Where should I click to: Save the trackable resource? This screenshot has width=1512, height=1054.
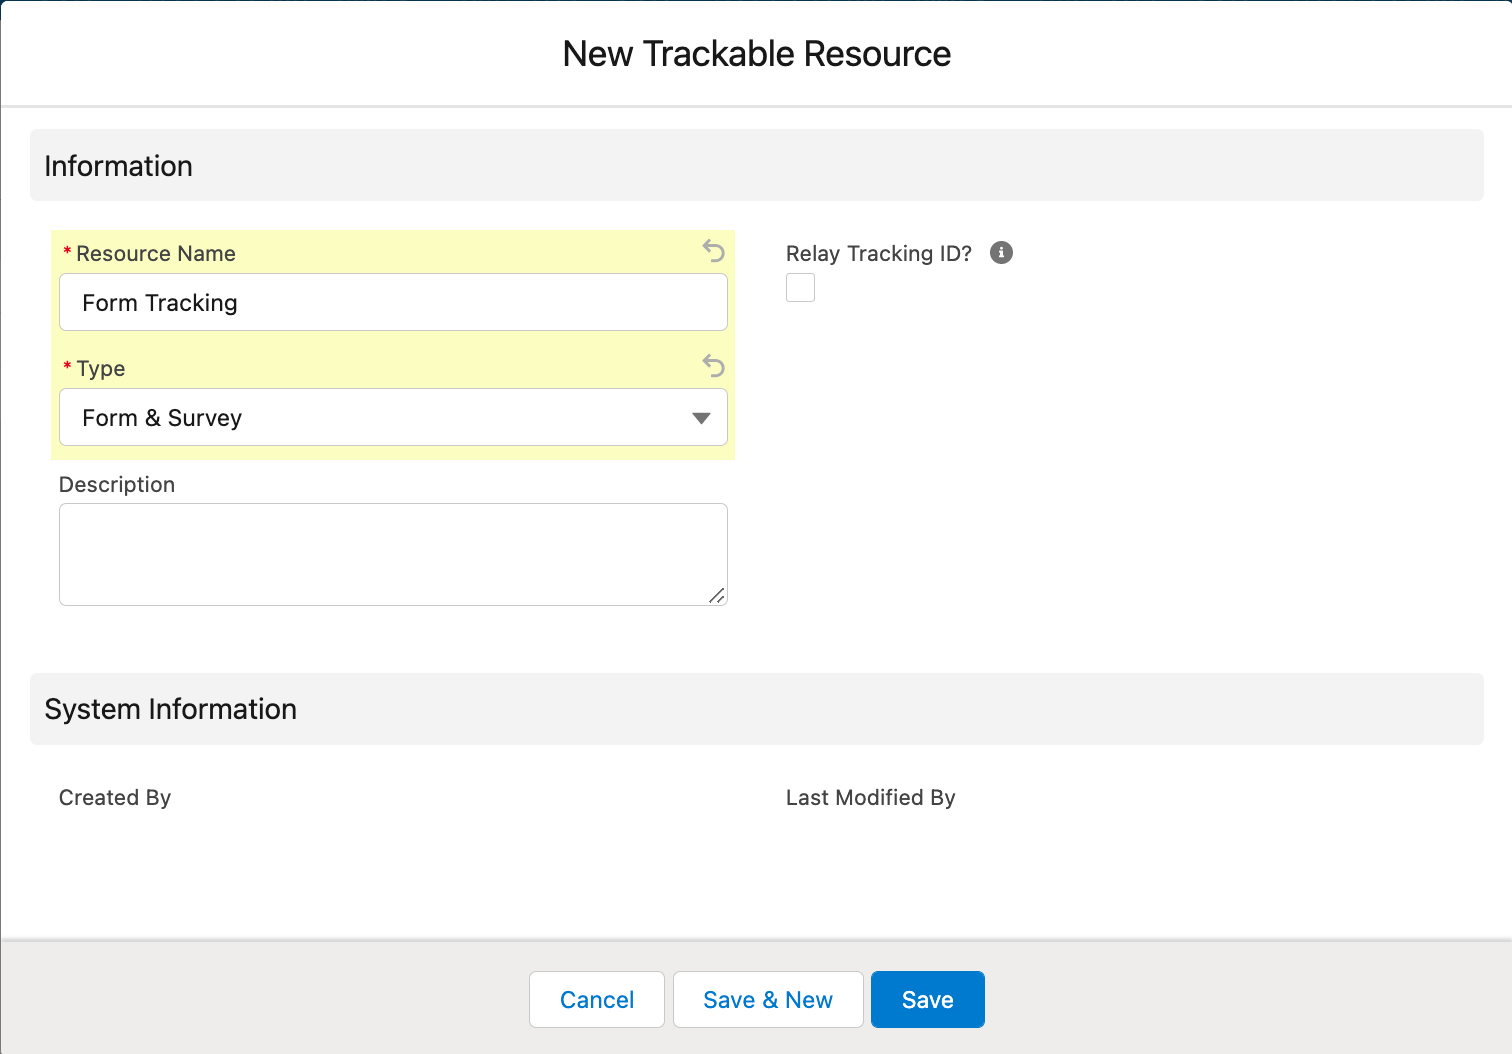click(x=928, y=999)
